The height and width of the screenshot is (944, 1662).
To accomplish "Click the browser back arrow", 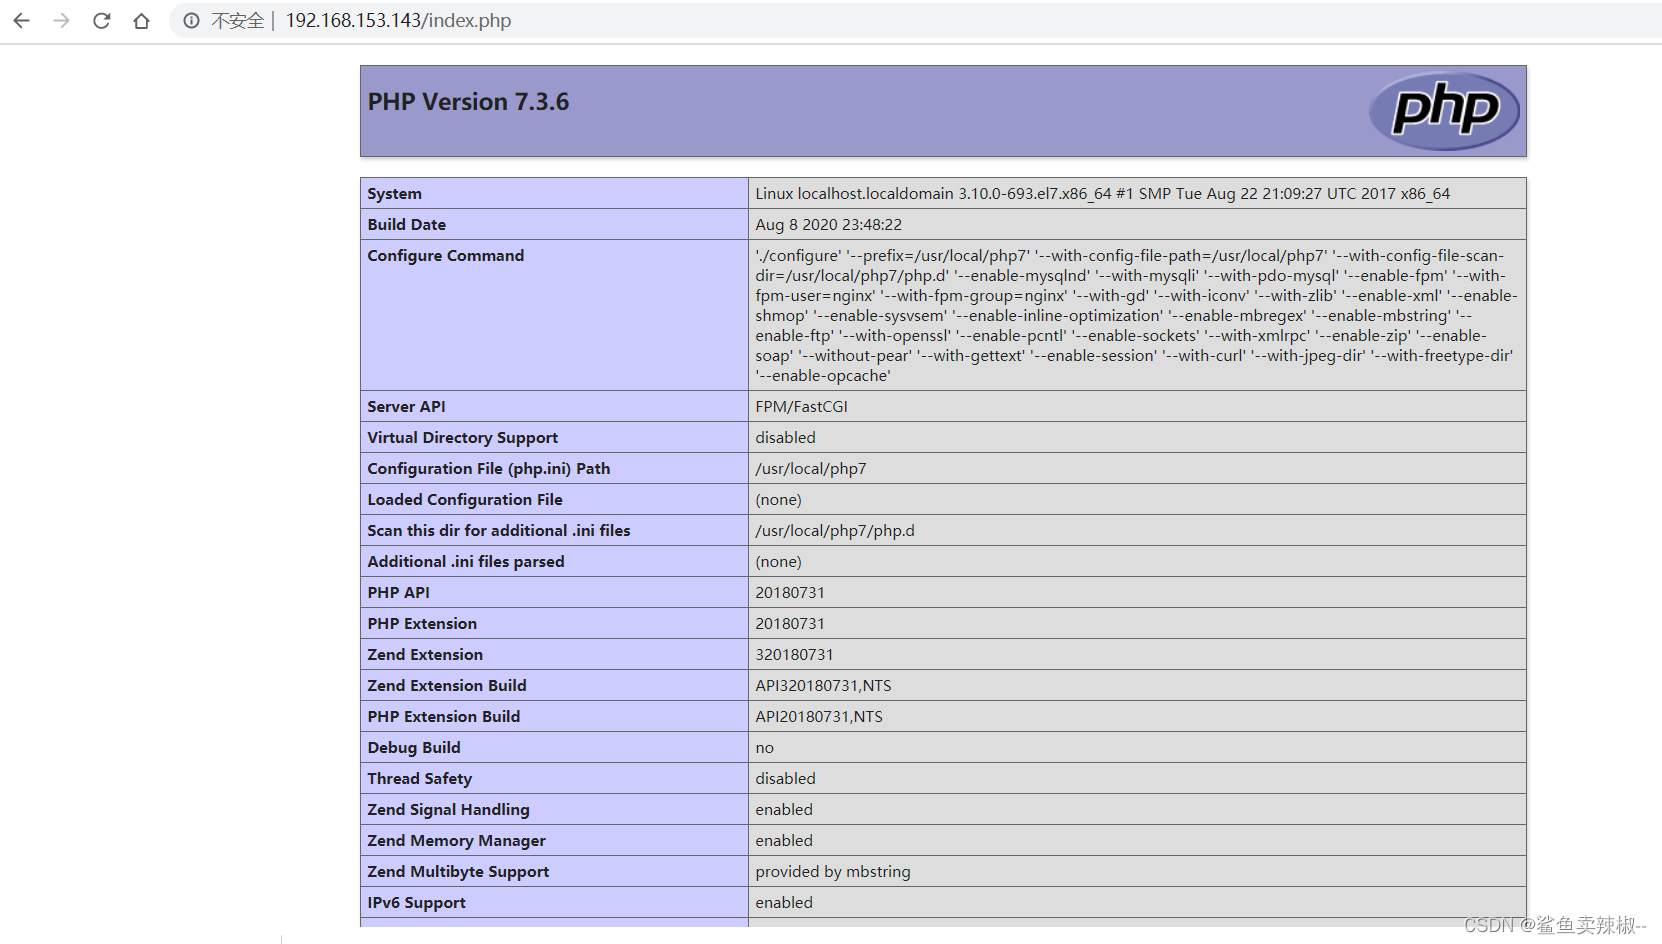I will [21, 20].
